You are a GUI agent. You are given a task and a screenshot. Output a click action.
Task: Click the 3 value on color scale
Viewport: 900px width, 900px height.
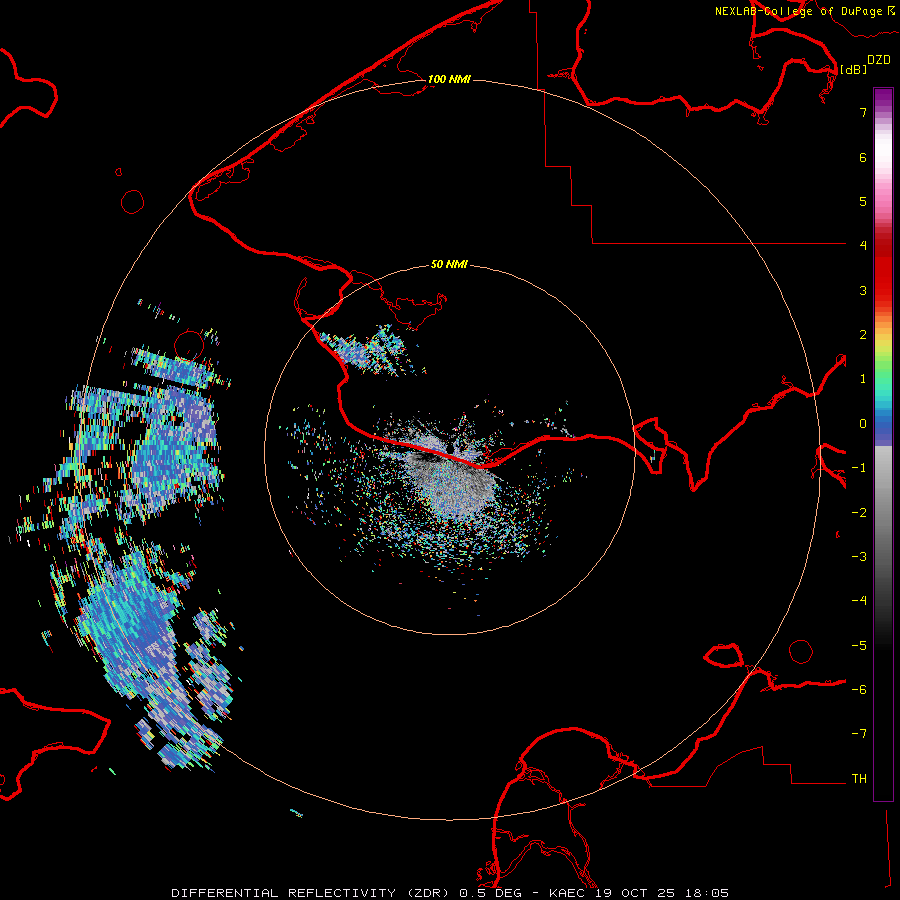[863, 290]
